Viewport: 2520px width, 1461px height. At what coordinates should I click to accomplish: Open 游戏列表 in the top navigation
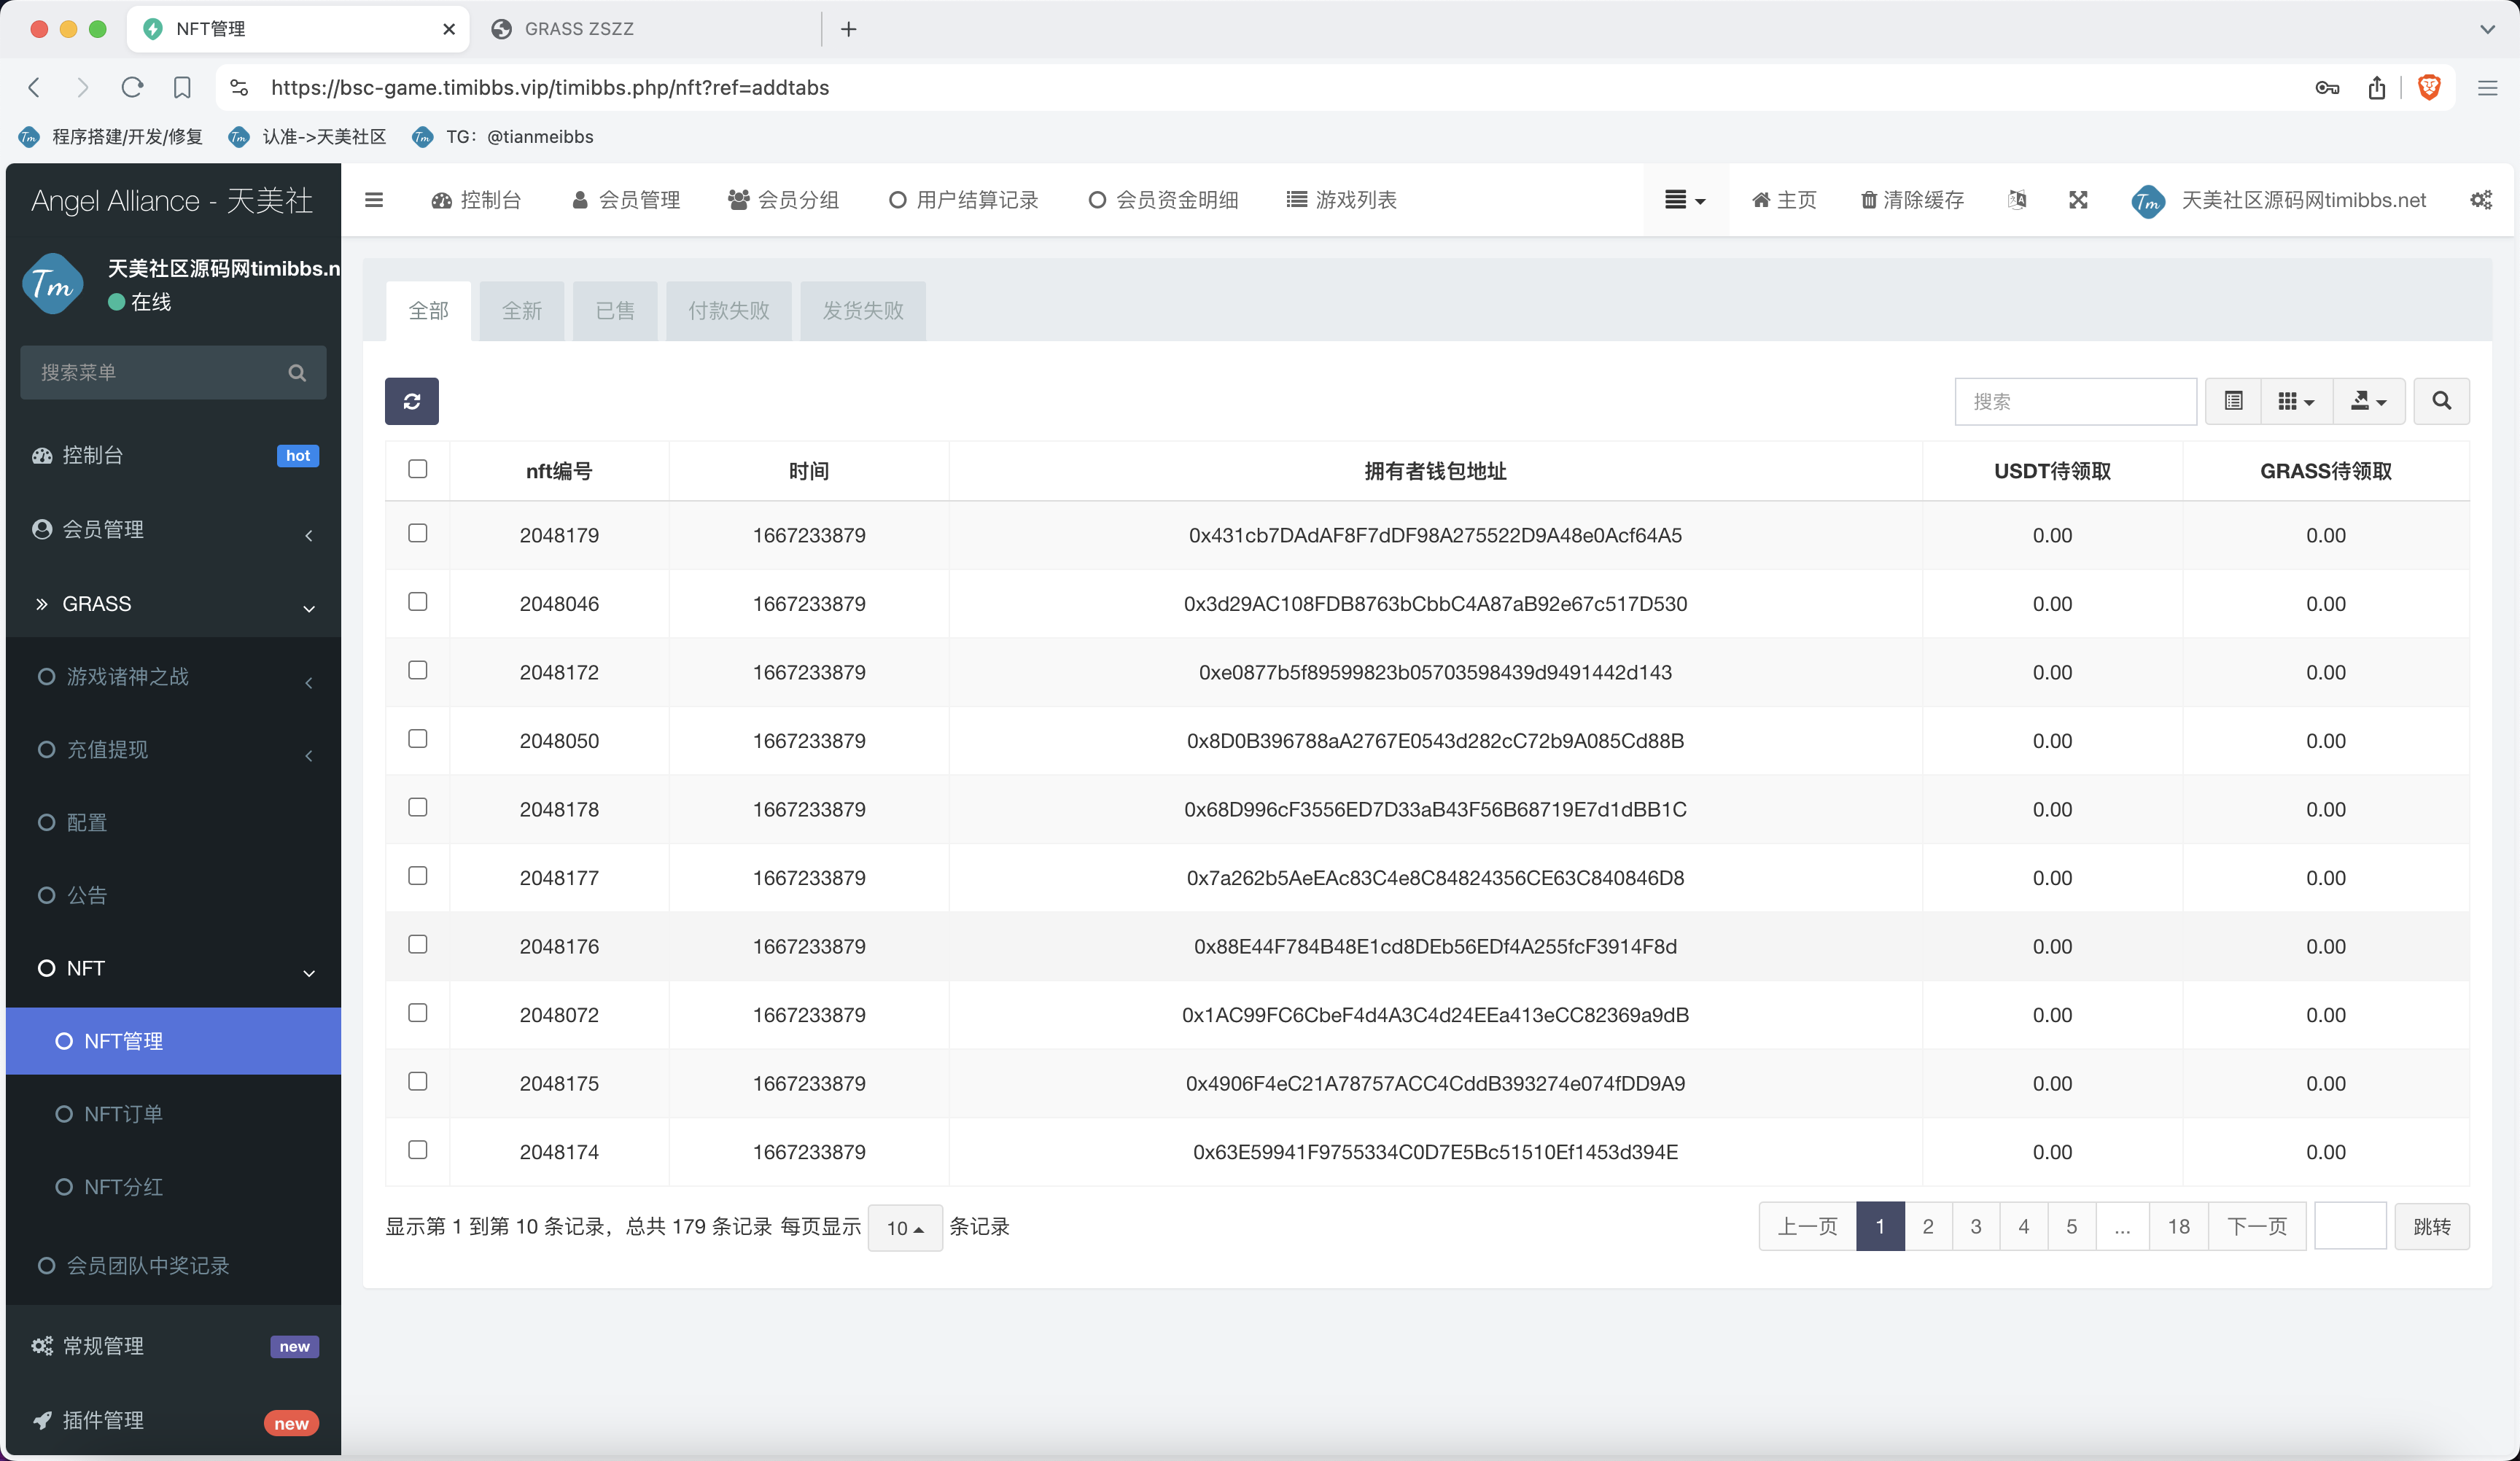pos(1342,200)
